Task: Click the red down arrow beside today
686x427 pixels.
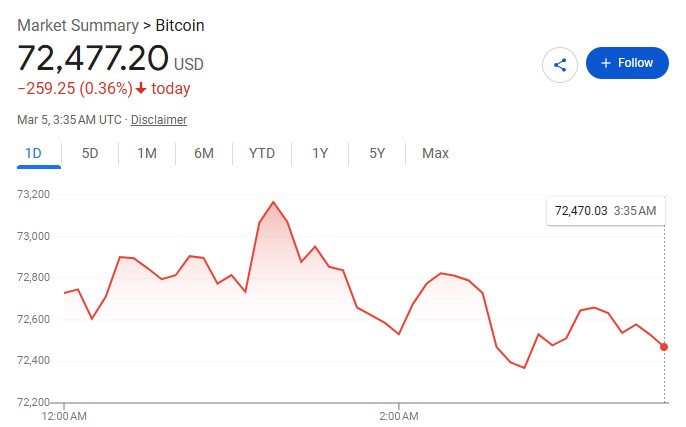Action: click(141, 88)
